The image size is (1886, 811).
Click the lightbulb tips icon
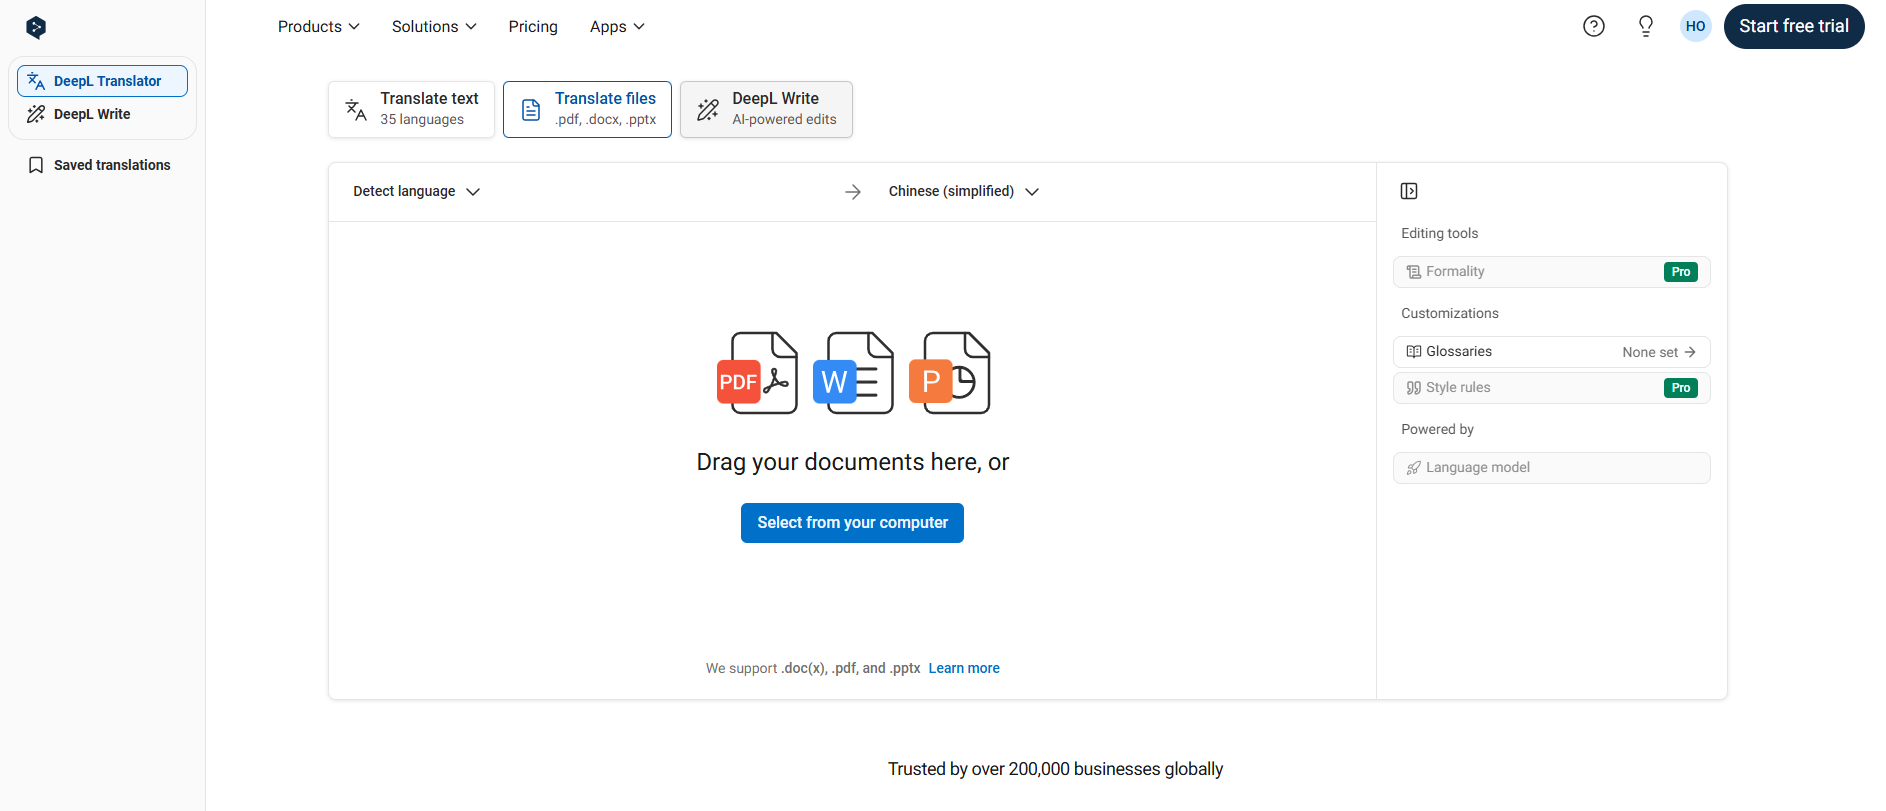pyautogui.click(x=1645, y=27)
